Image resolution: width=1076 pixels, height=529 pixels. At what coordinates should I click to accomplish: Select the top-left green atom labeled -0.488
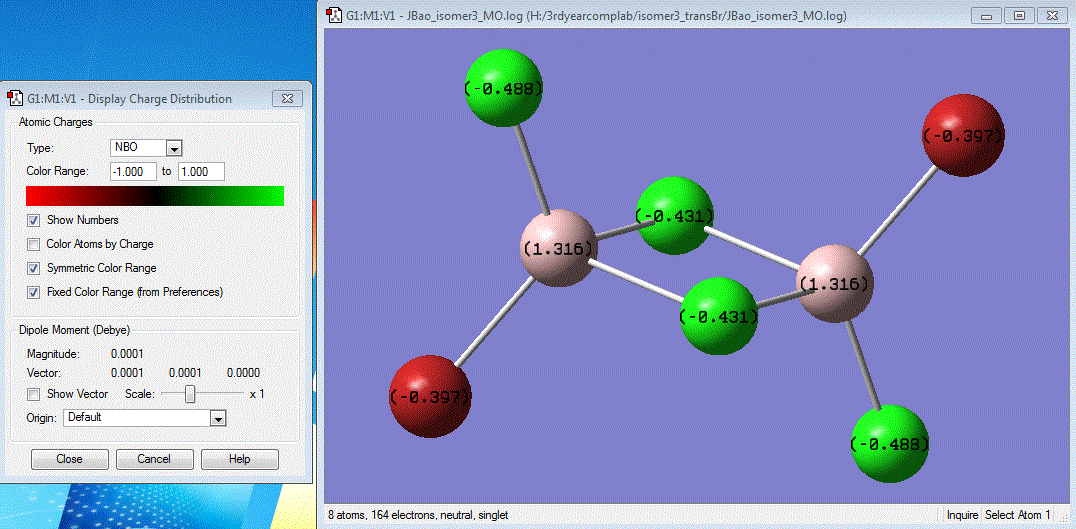(x=504, y=88)
